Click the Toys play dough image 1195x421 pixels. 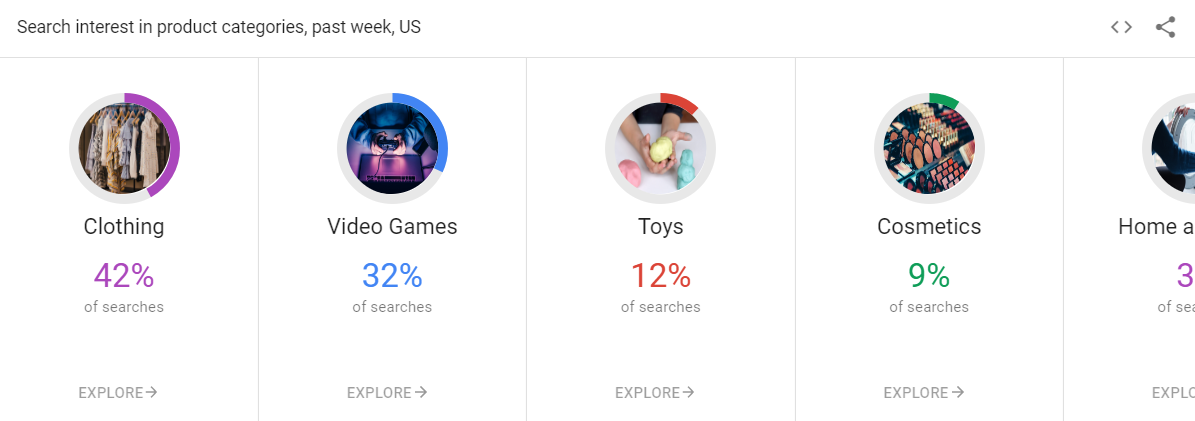pyautogui.click(x=661, y=148)
